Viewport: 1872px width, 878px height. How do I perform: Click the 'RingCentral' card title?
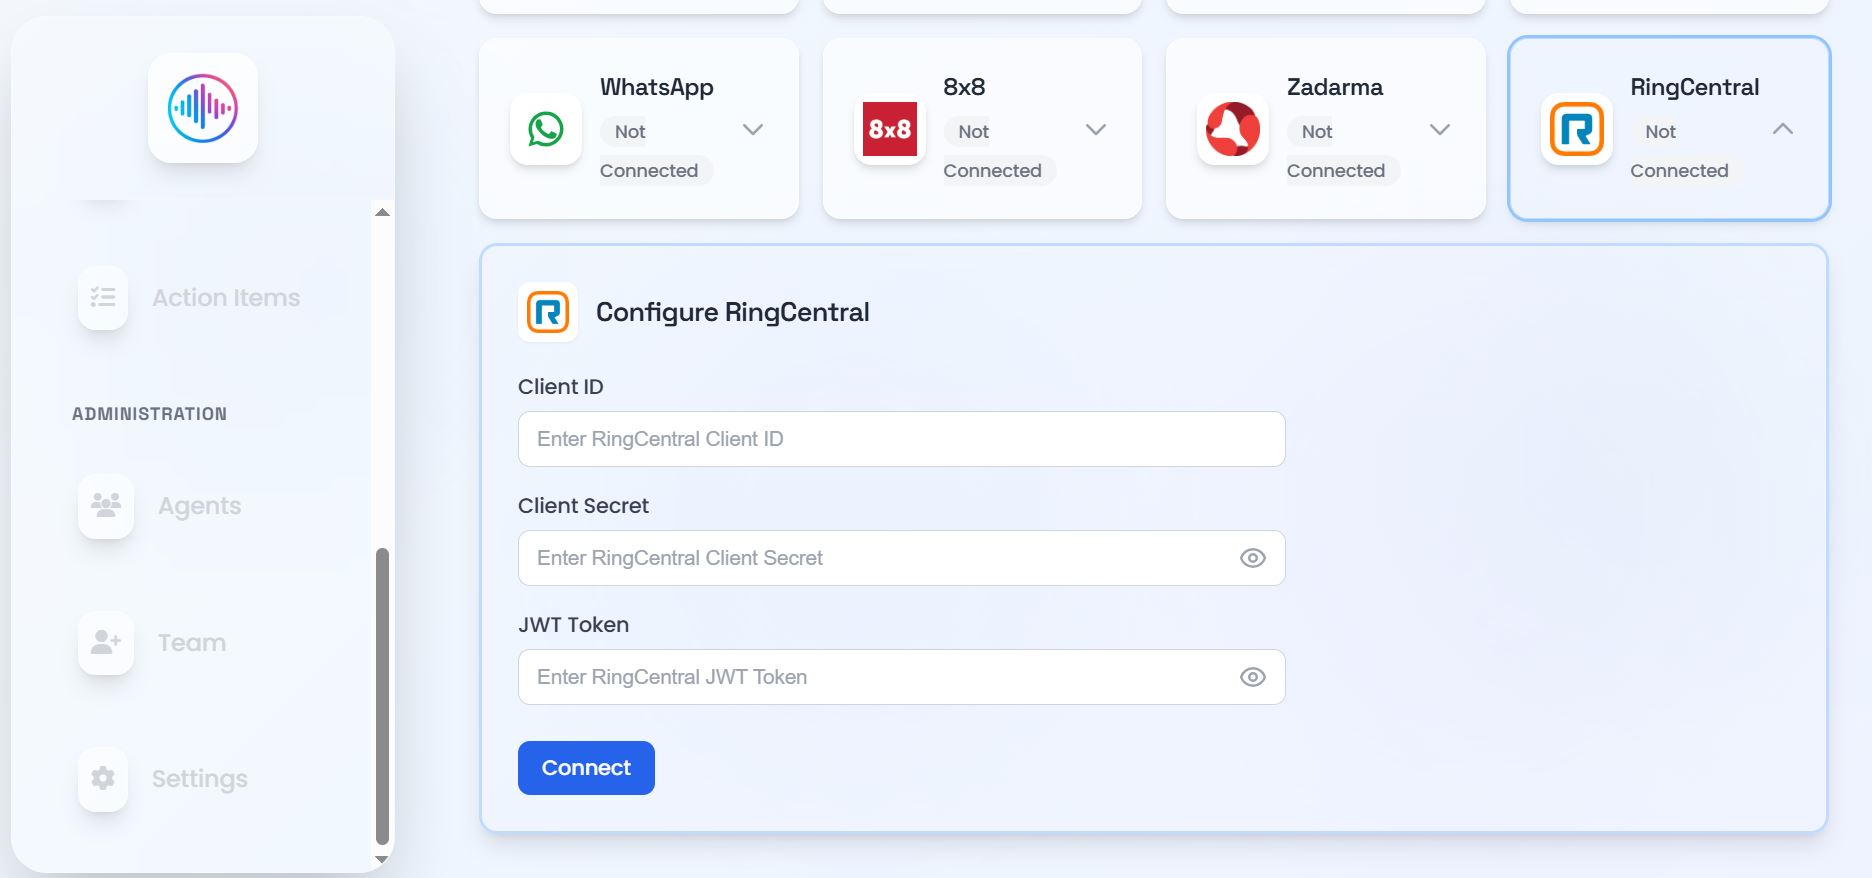(x=1695, y=87)
